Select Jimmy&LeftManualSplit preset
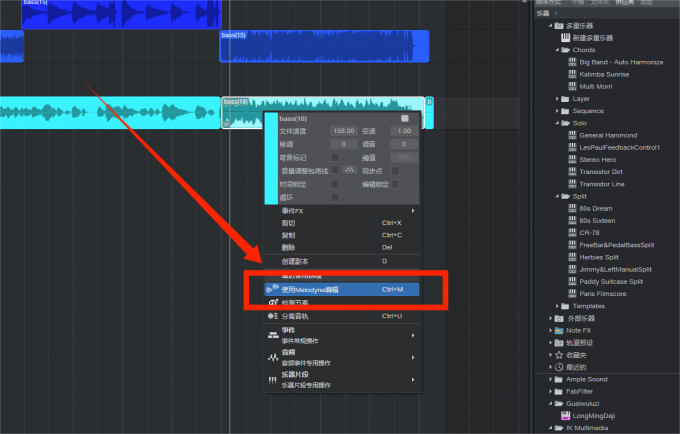This screenshot has width=680, height=434. (615, 269)
